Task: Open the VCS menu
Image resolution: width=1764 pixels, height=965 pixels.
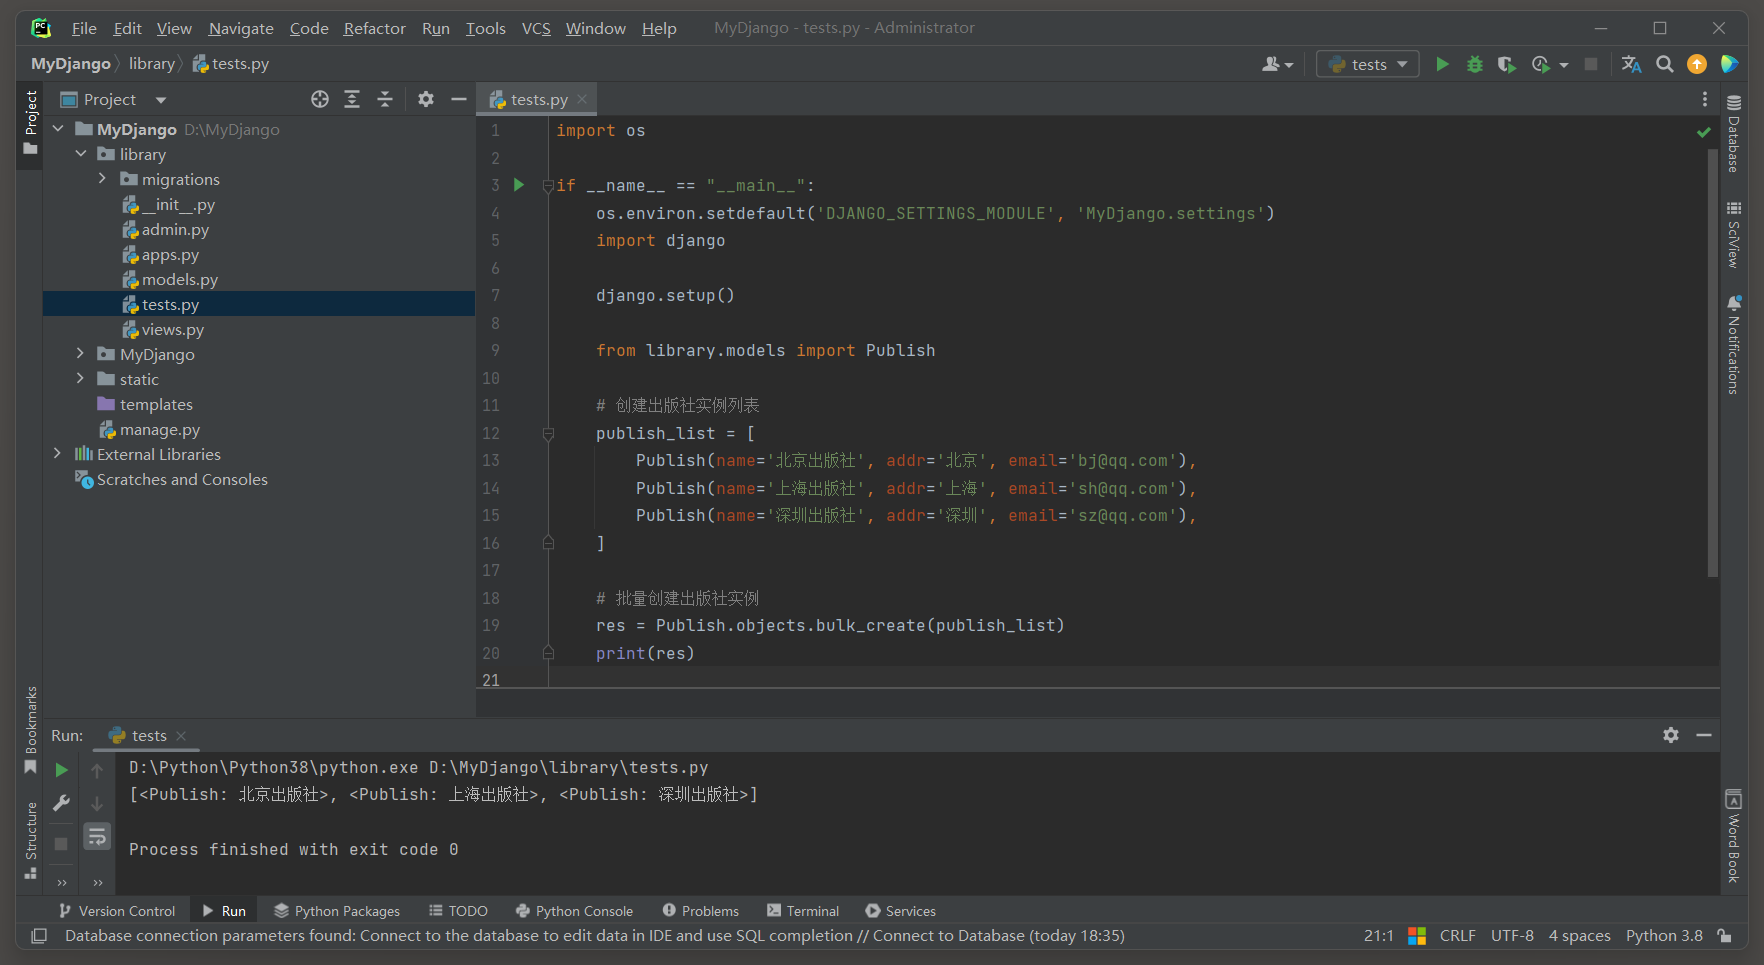Action: 536,28
